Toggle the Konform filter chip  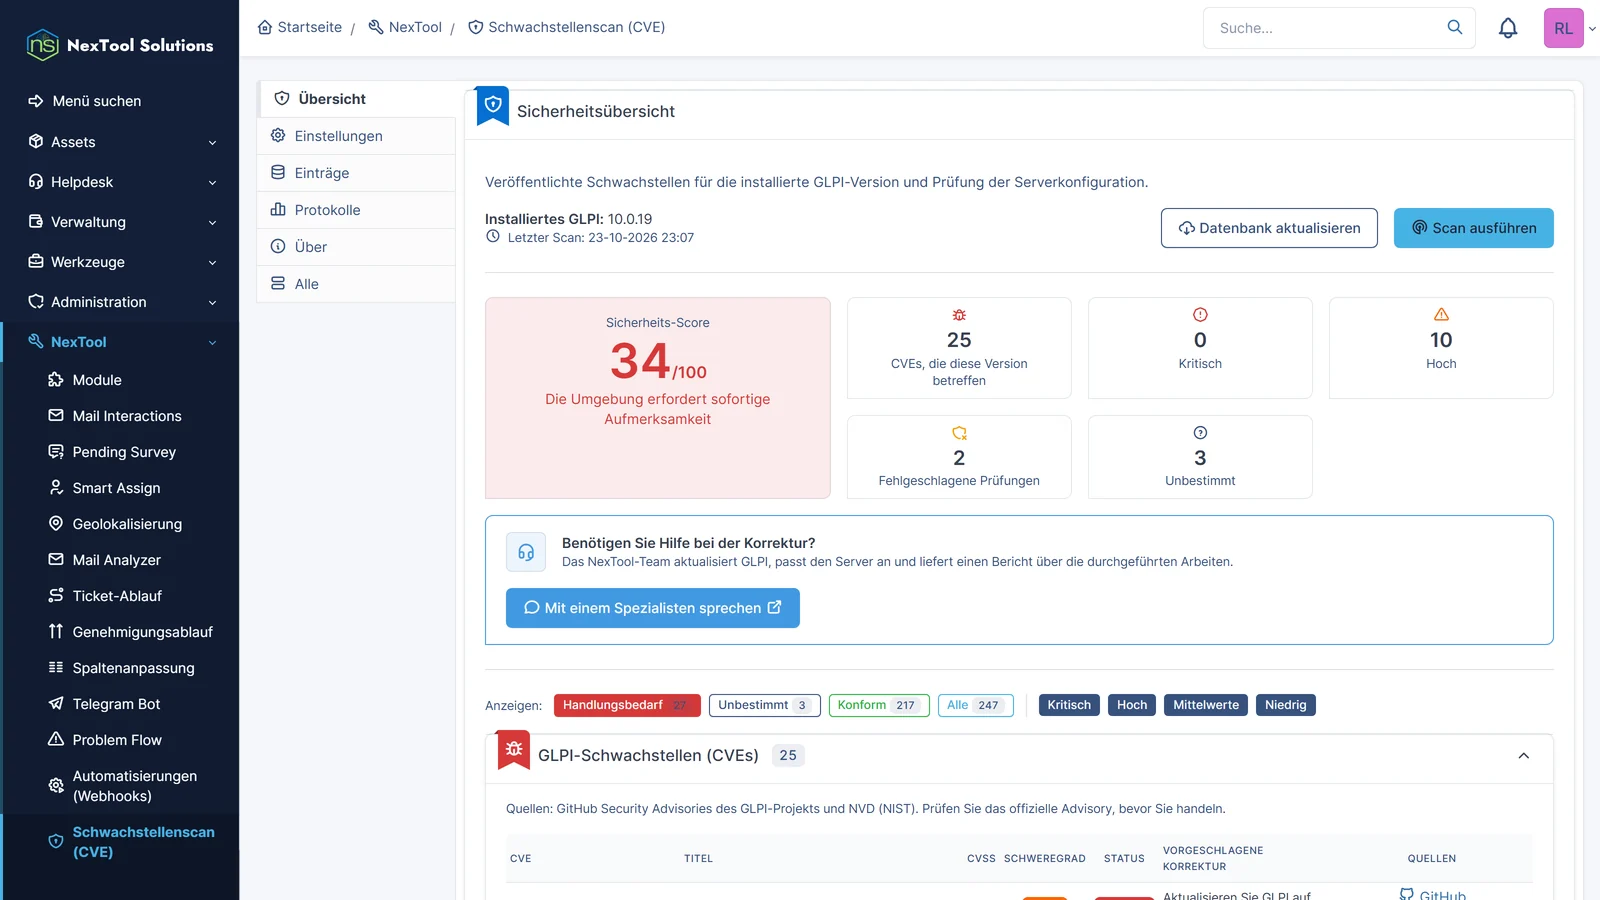879,705
